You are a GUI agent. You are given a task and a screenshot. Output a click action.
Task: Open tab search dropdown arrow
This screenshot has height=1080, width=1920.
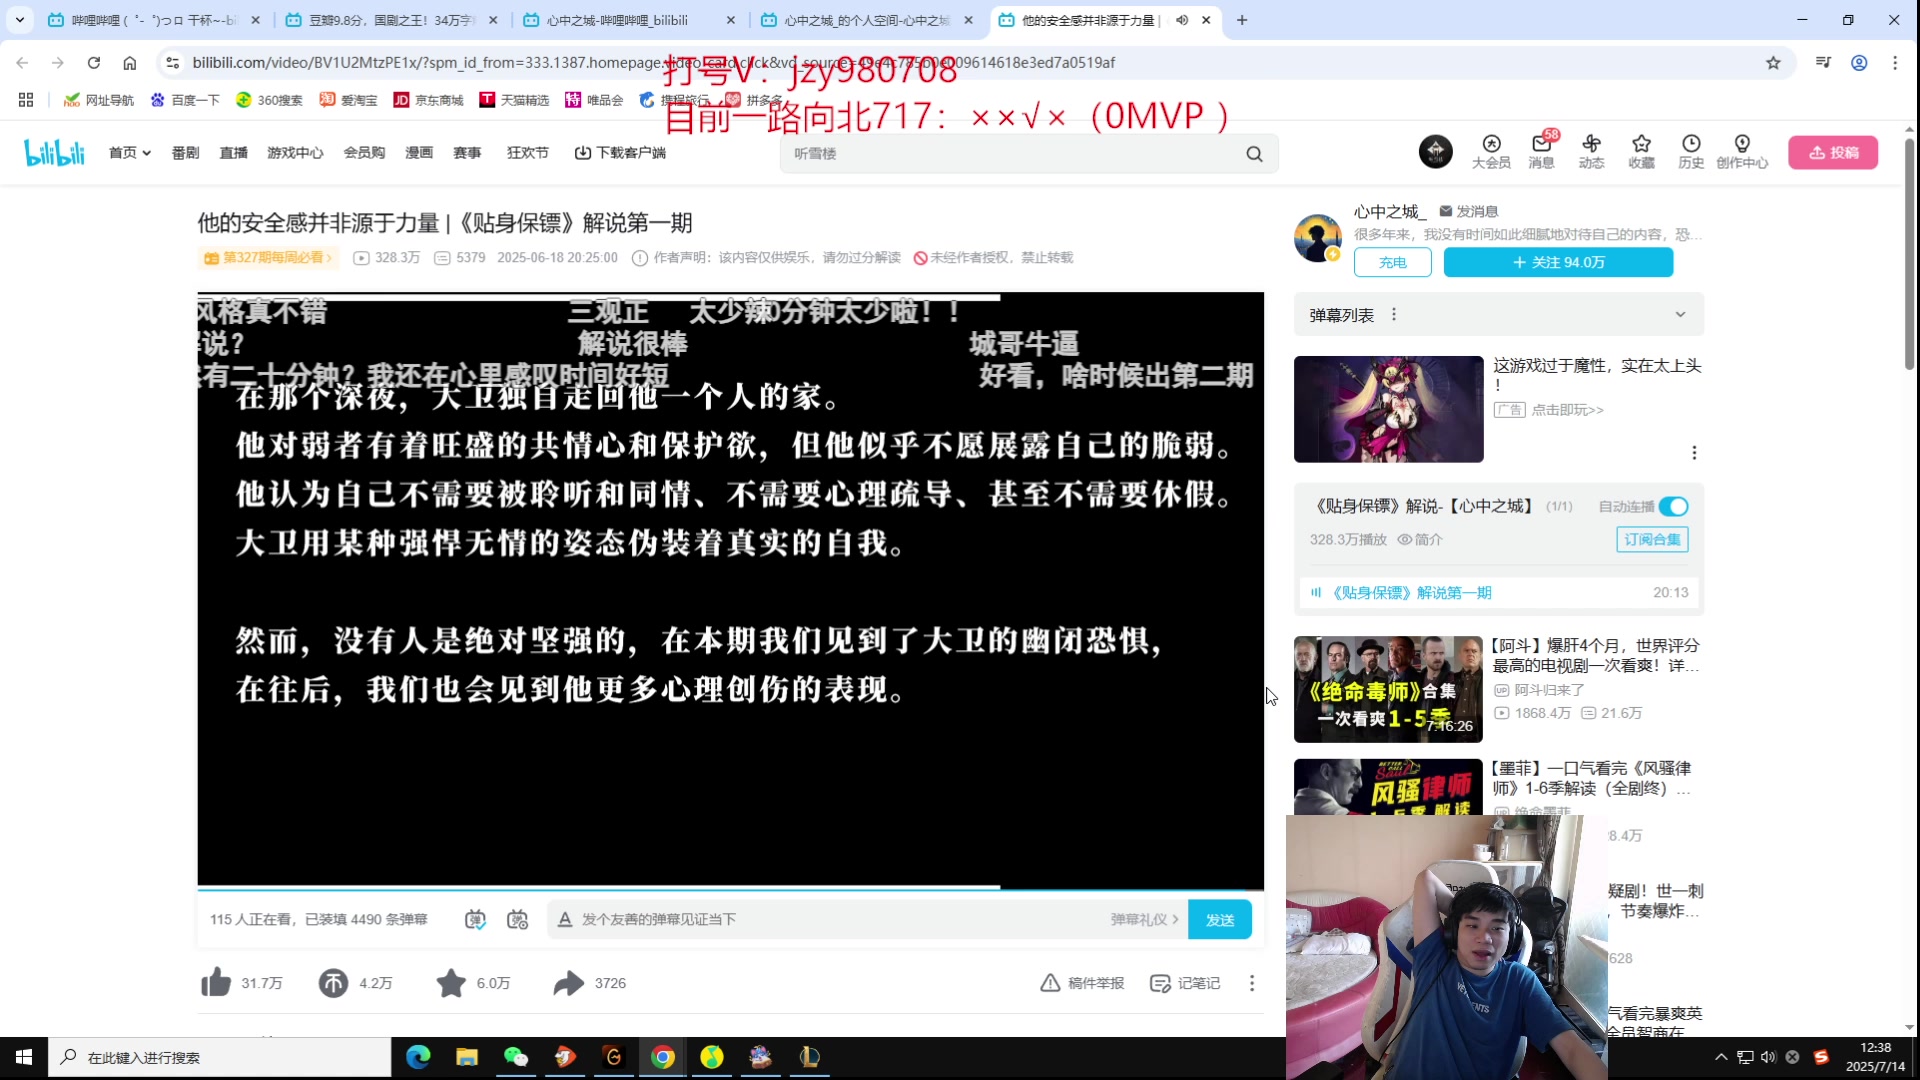click(x=19, y=20)
